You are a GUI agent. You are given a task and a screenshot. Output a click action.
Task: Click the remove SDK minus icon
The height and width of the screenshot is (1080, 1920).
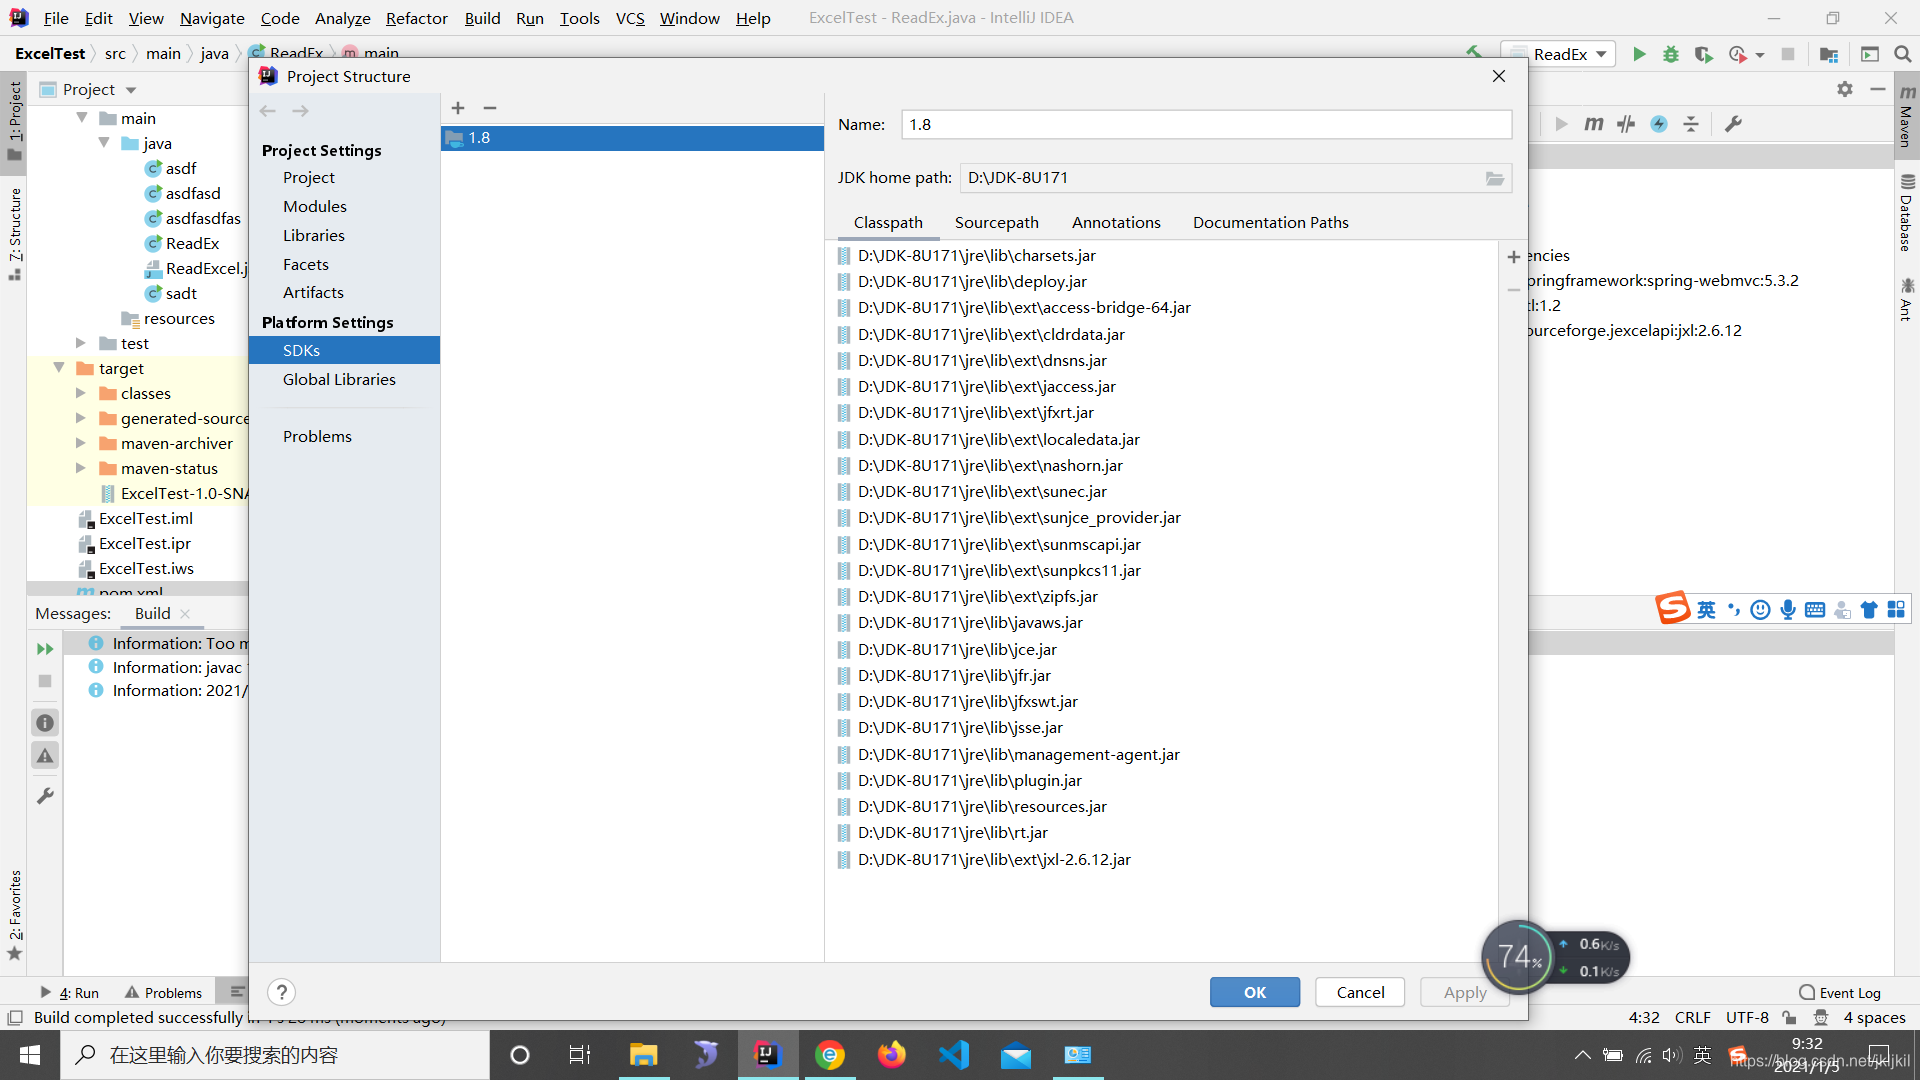490,108
